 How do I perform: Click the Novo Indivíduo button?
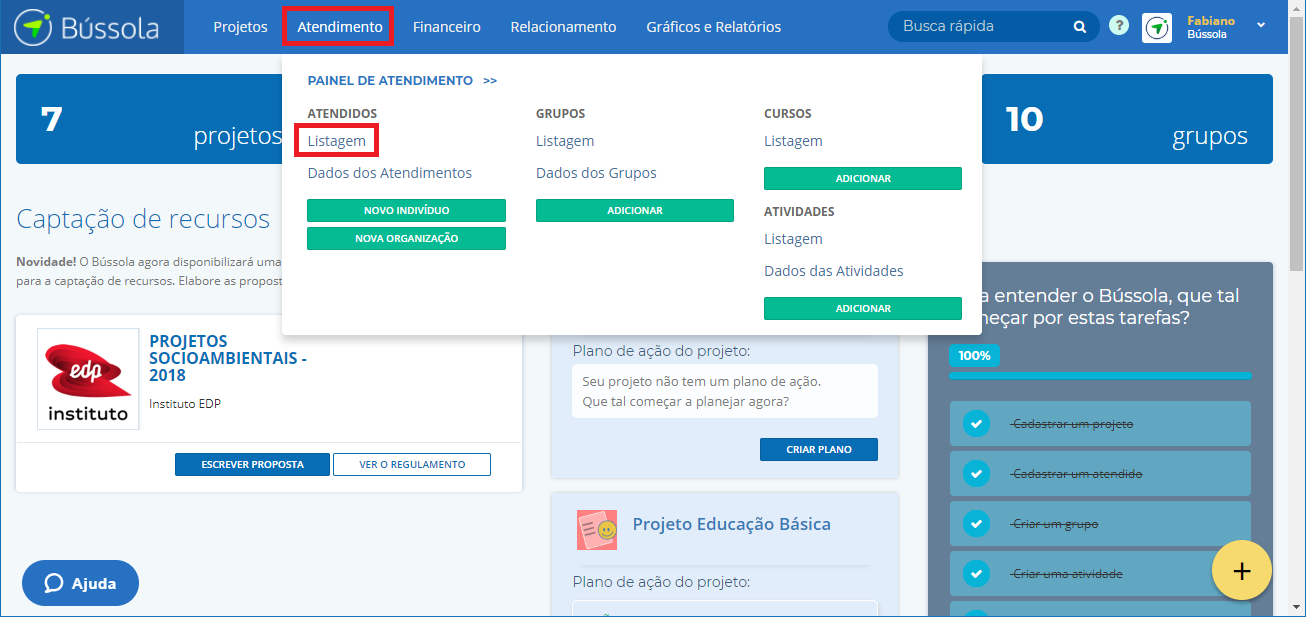click(x=406, y=211)
